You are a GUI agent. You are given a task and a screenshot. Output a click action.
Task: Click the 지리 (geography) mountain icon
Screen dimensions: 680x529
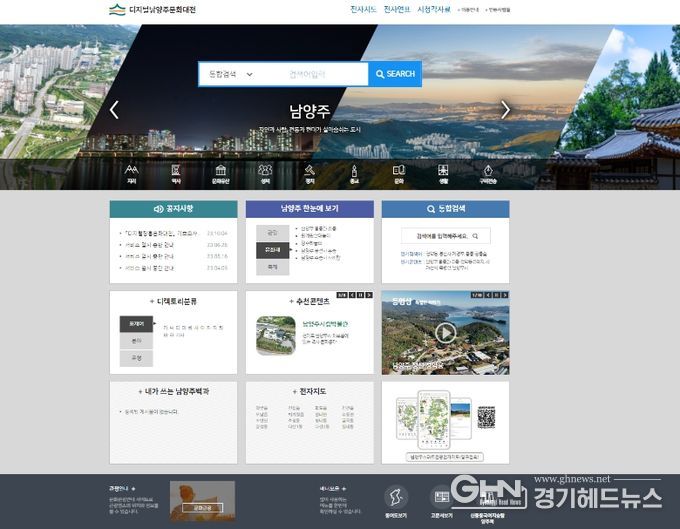click(x=131, y=172)
